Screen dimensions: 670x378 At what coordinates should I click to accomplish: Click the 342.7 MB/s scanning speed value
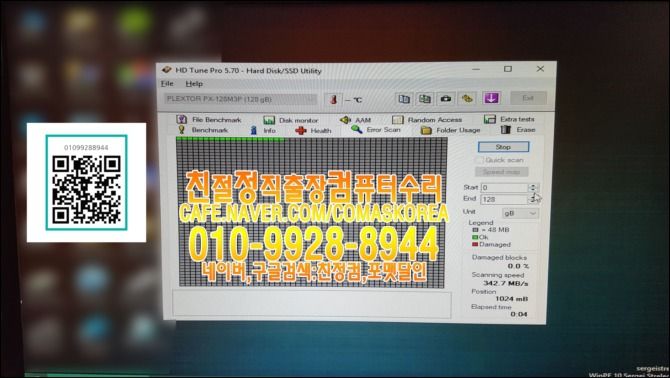tap(506, 283)
